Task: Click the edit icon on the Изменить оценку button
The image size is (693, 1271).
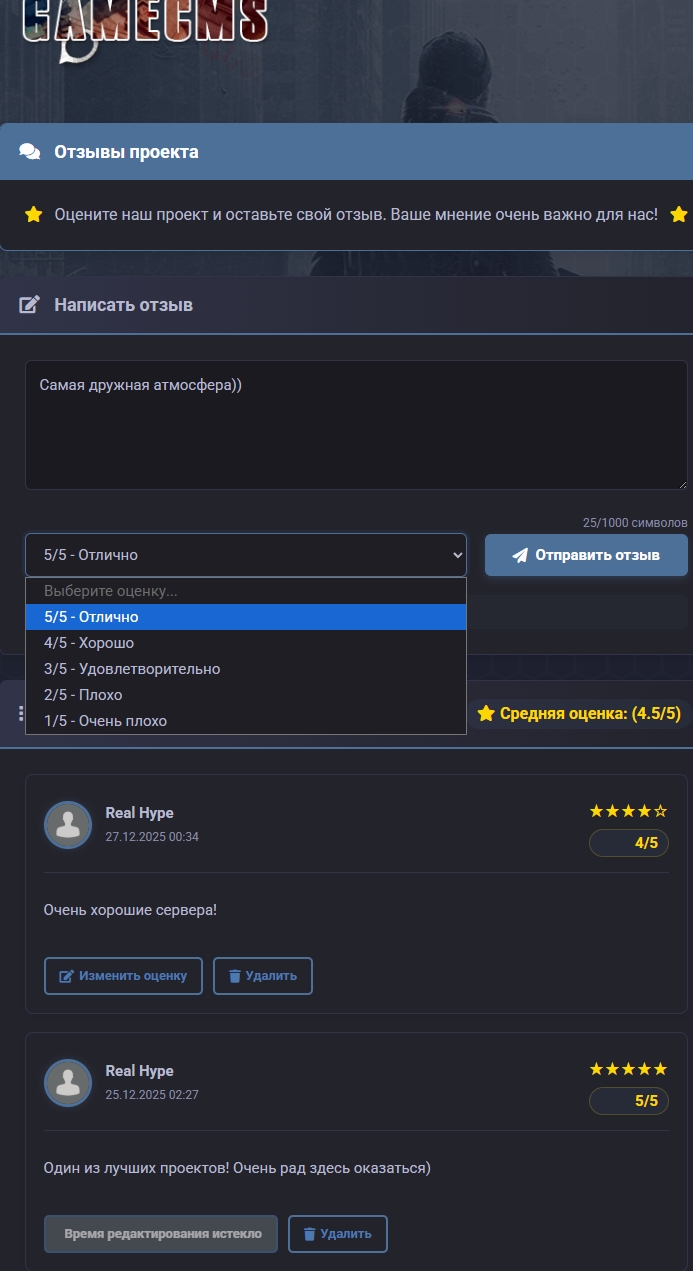Action: 67,976
